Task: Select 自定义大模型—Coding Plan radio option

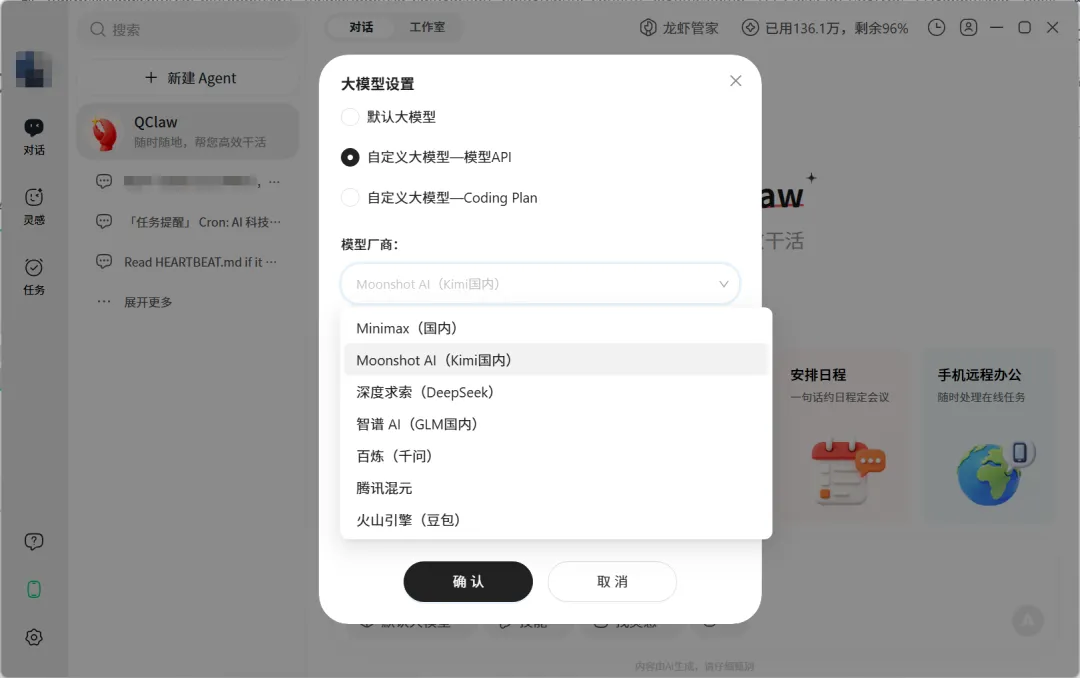Action: (x=350, y=198)
